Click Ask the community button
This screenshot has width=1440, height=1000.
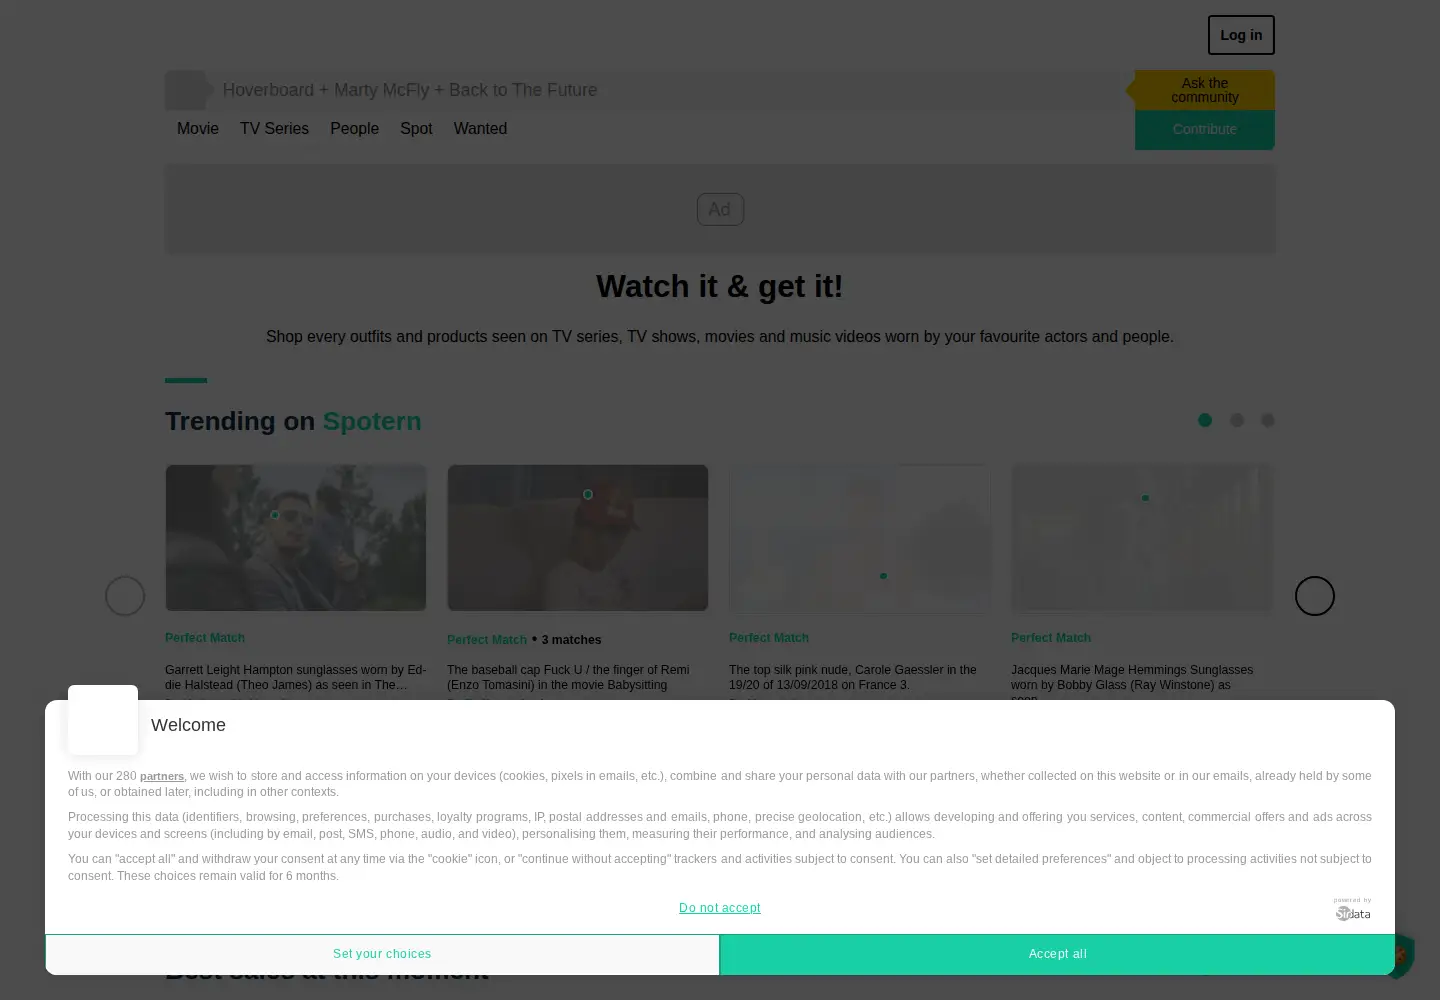1204,90
